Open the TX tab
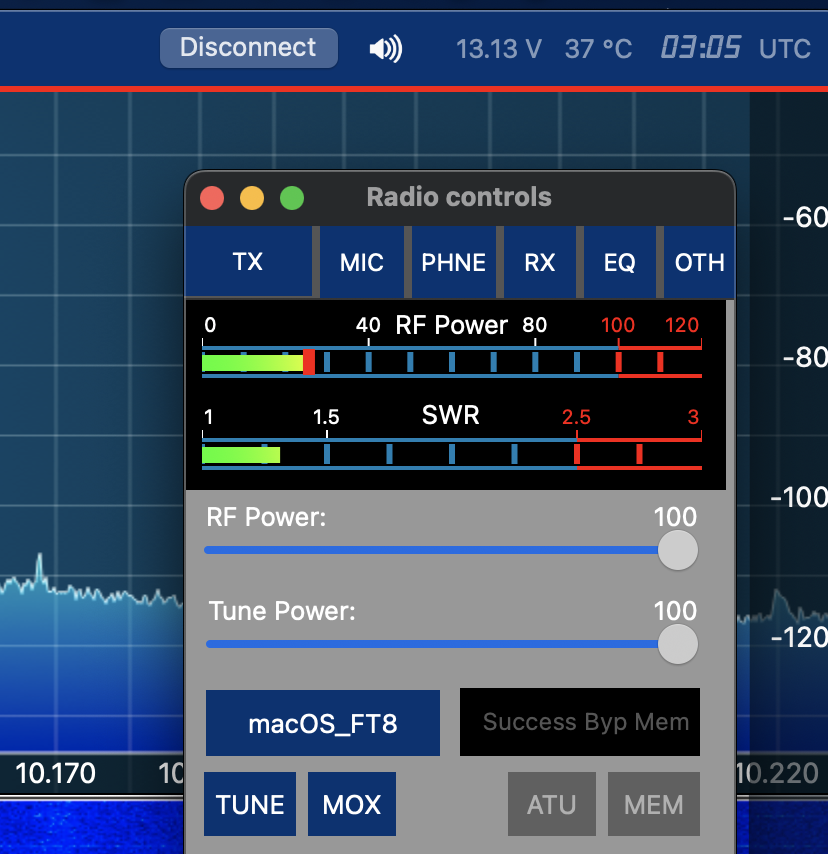Image resolution: width=828 pixels, height=854 pixels. (248, 262)
